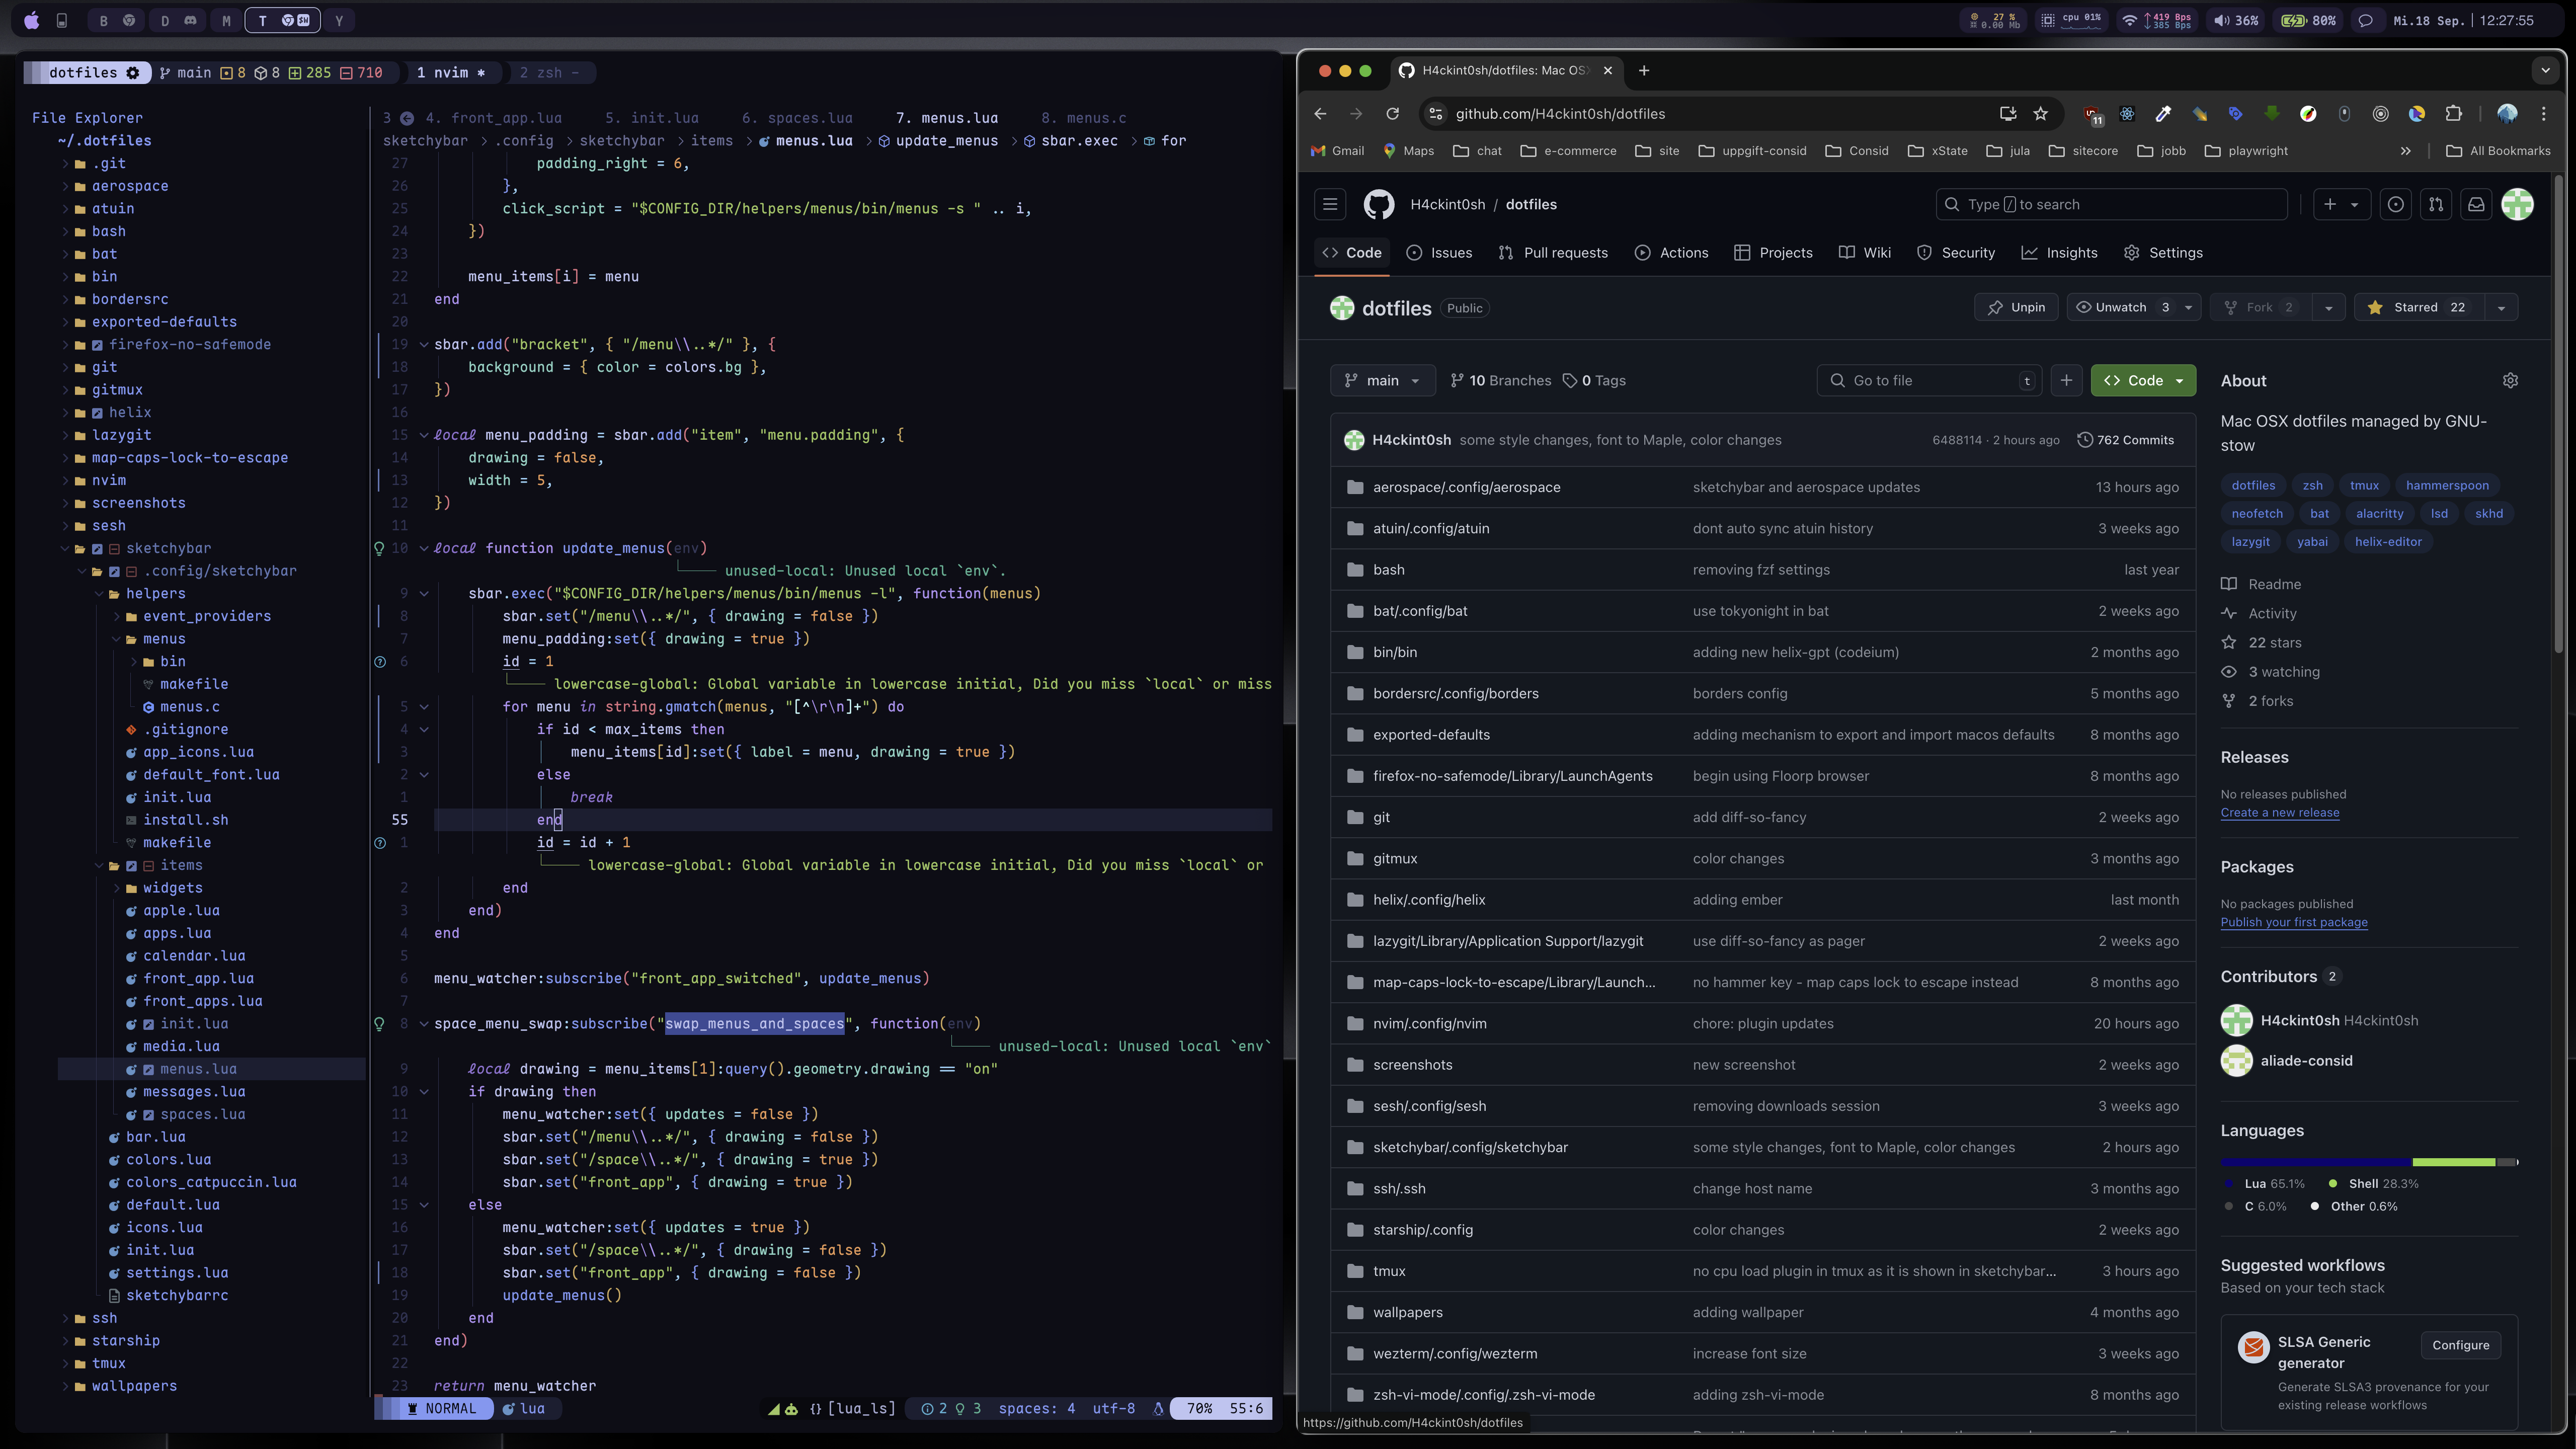Toggle init.lua checkbox under items folder

(148, 1024)
